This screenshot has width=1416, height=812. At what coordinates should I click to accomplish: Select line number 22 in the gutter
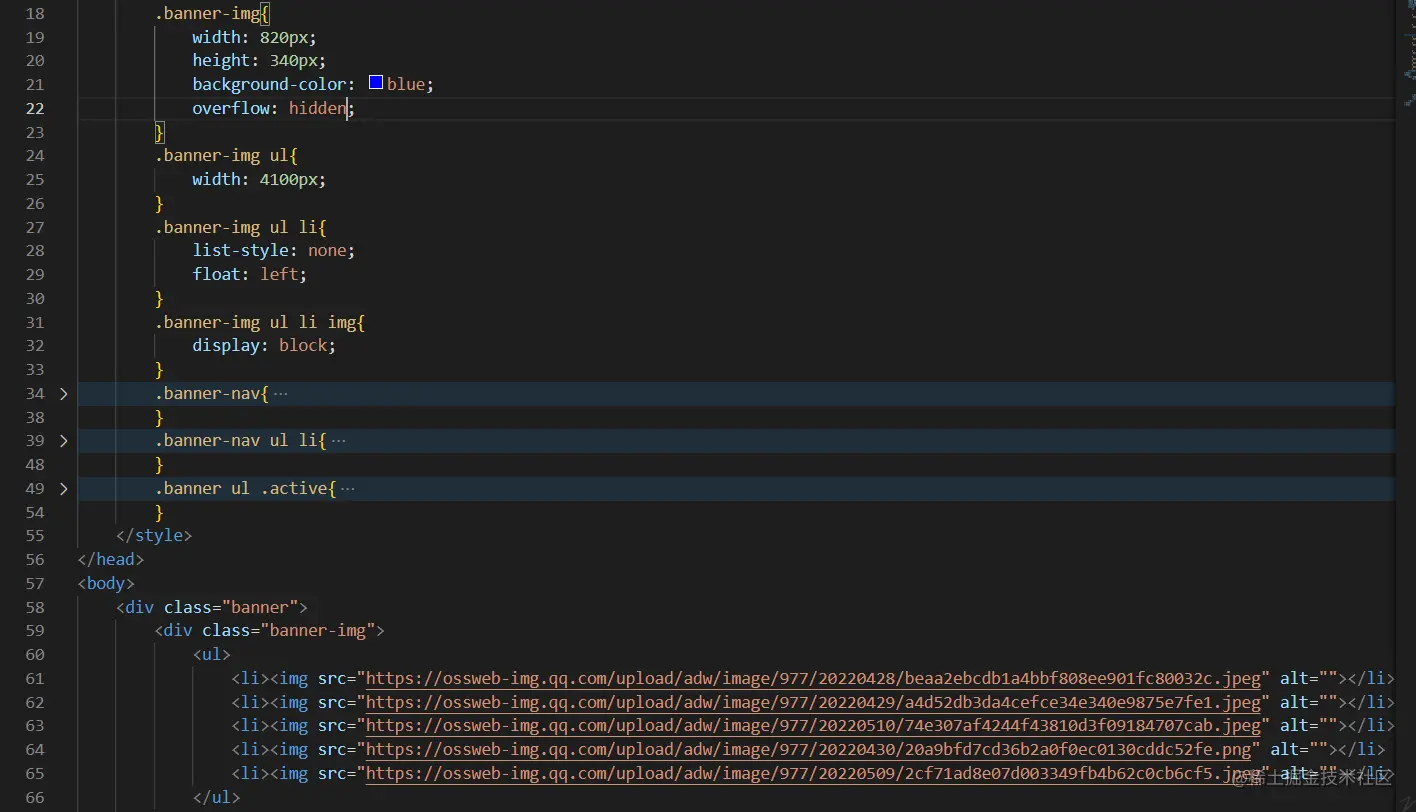(x=35, y=109)
